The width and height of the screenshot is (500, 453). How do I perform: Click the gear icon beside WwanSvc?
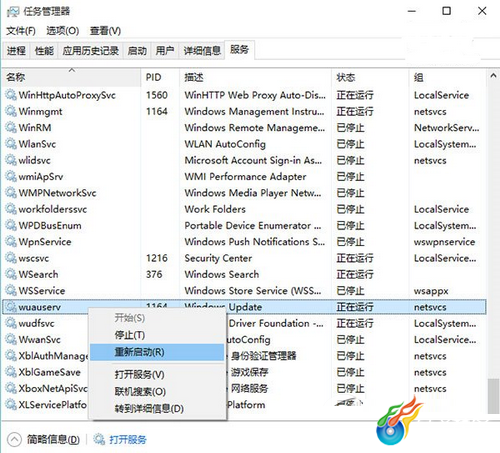(11, 340)
